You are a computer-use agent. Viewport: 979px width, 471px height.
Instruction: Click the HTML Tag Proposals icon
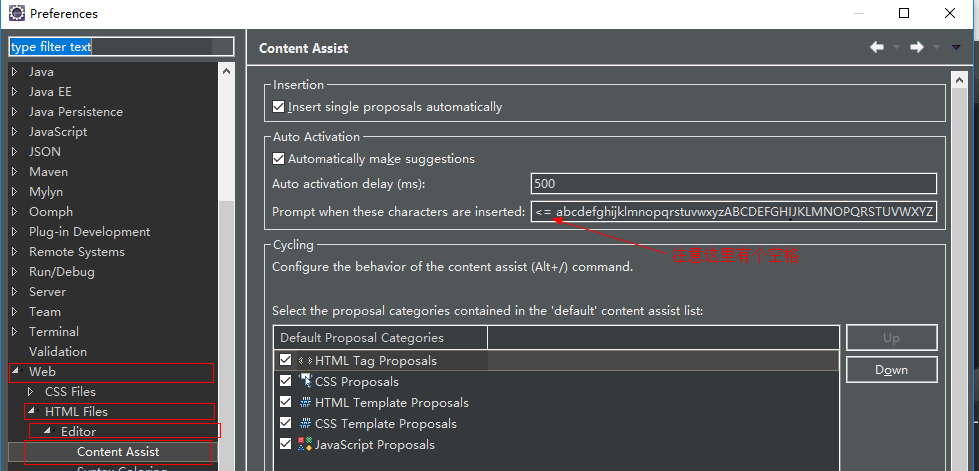[305, 361]
